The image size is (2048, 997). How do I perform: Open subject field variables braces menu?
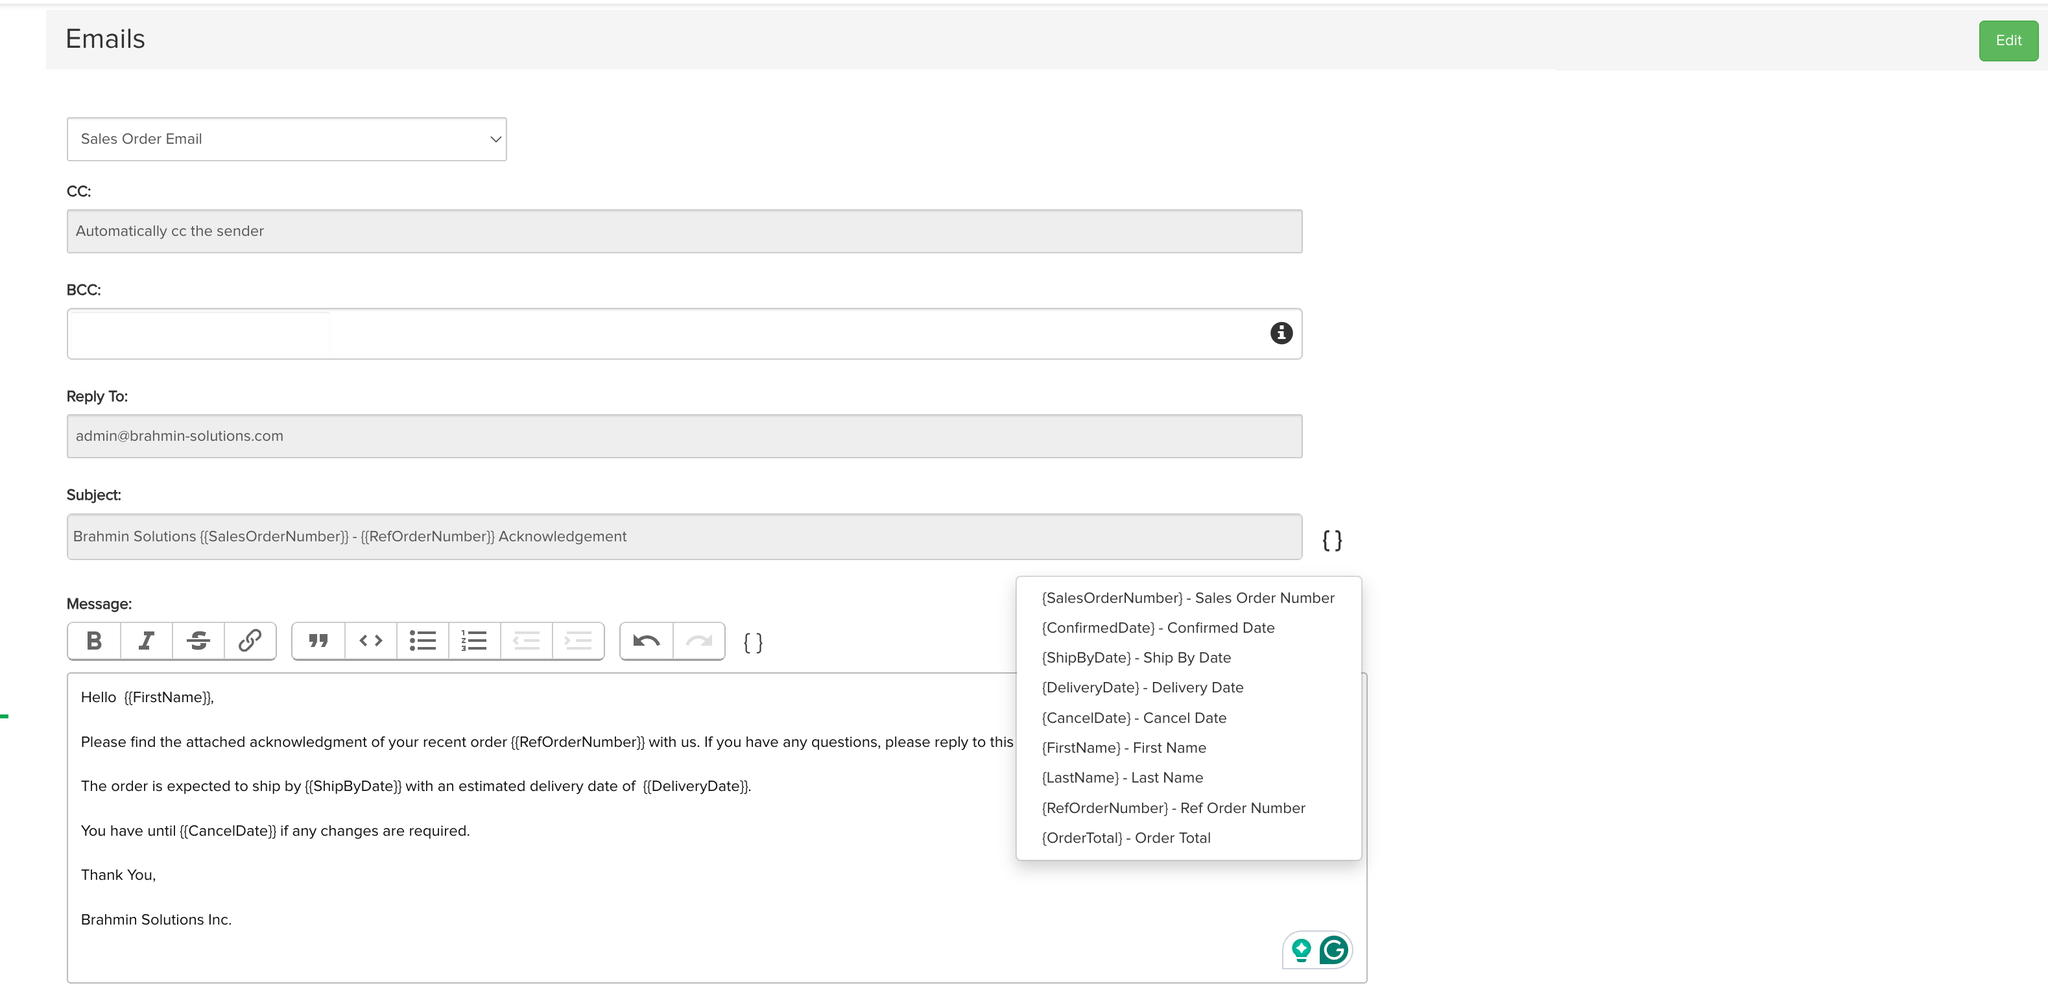1332,541
